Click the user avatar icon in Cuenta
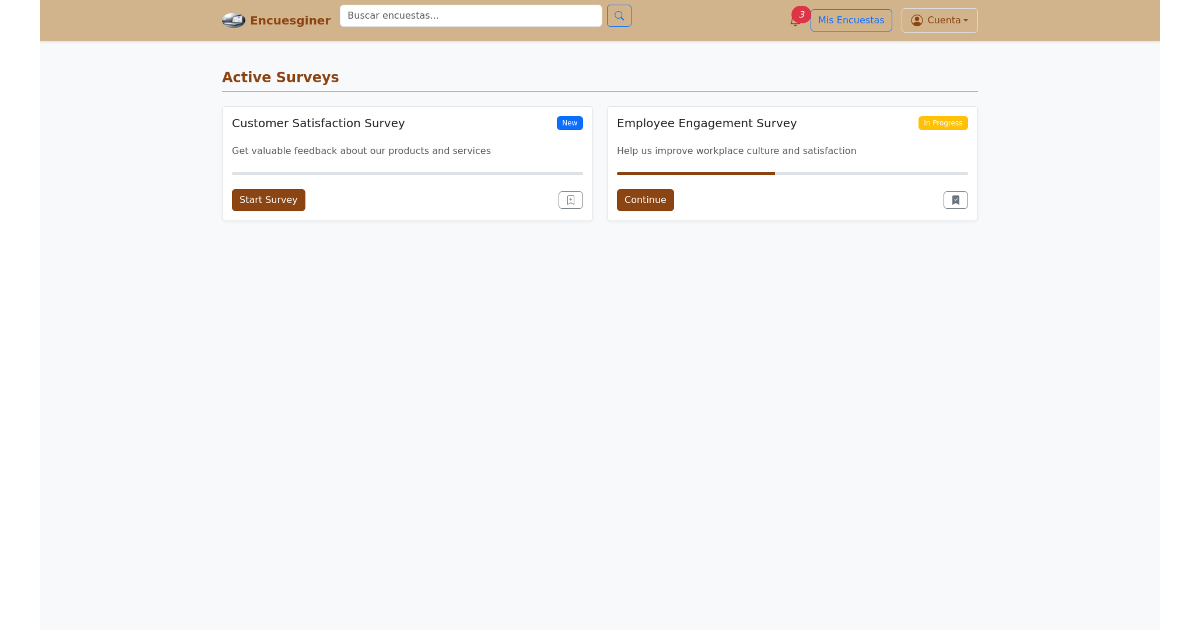The width and height of the screenshot is (1200, 630). 917,20
